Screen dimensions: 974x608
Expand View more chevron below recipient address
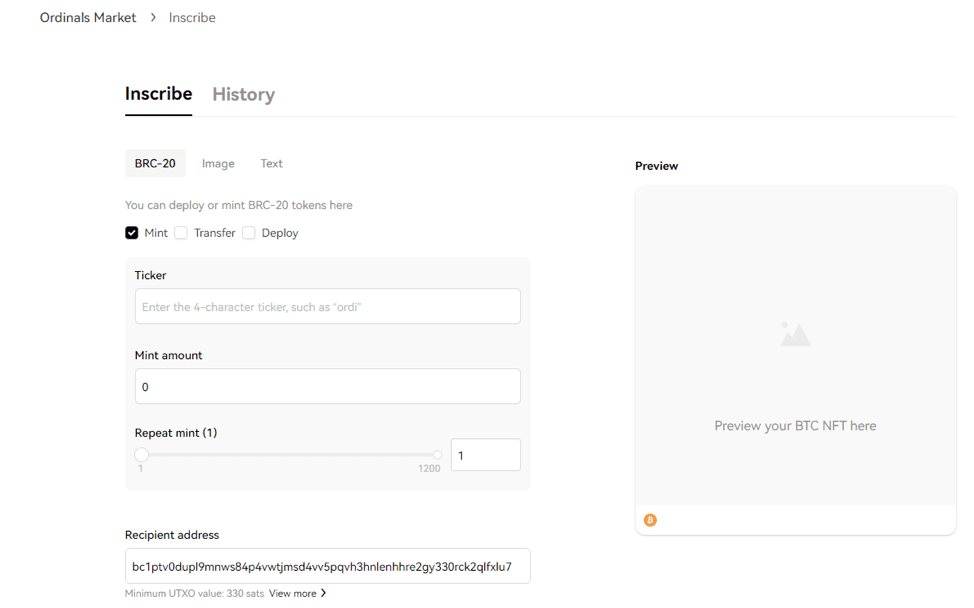323,593
